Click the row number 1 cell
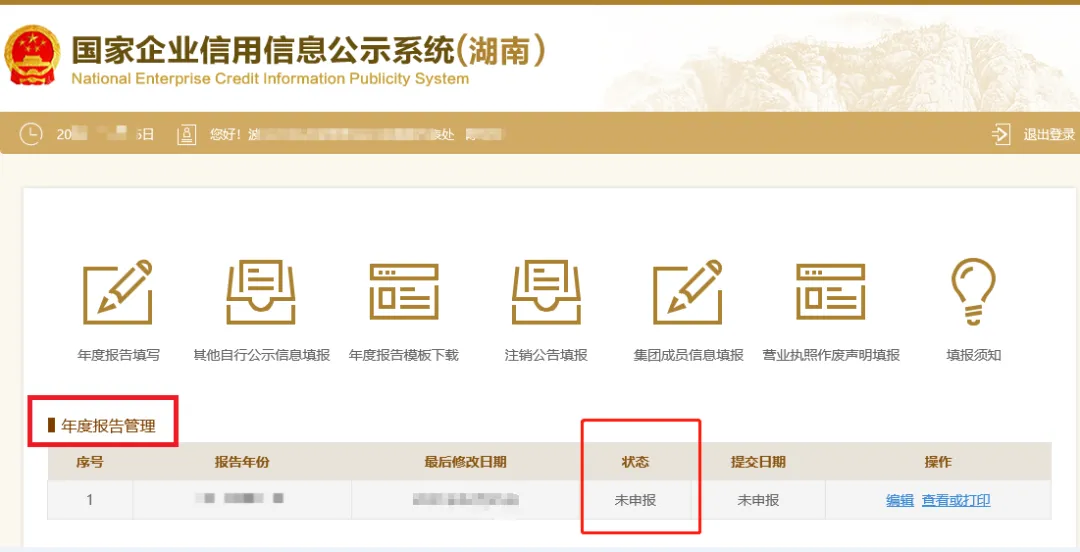The width and height of the screenshot is (1080, 552). [x=90, y=500]
